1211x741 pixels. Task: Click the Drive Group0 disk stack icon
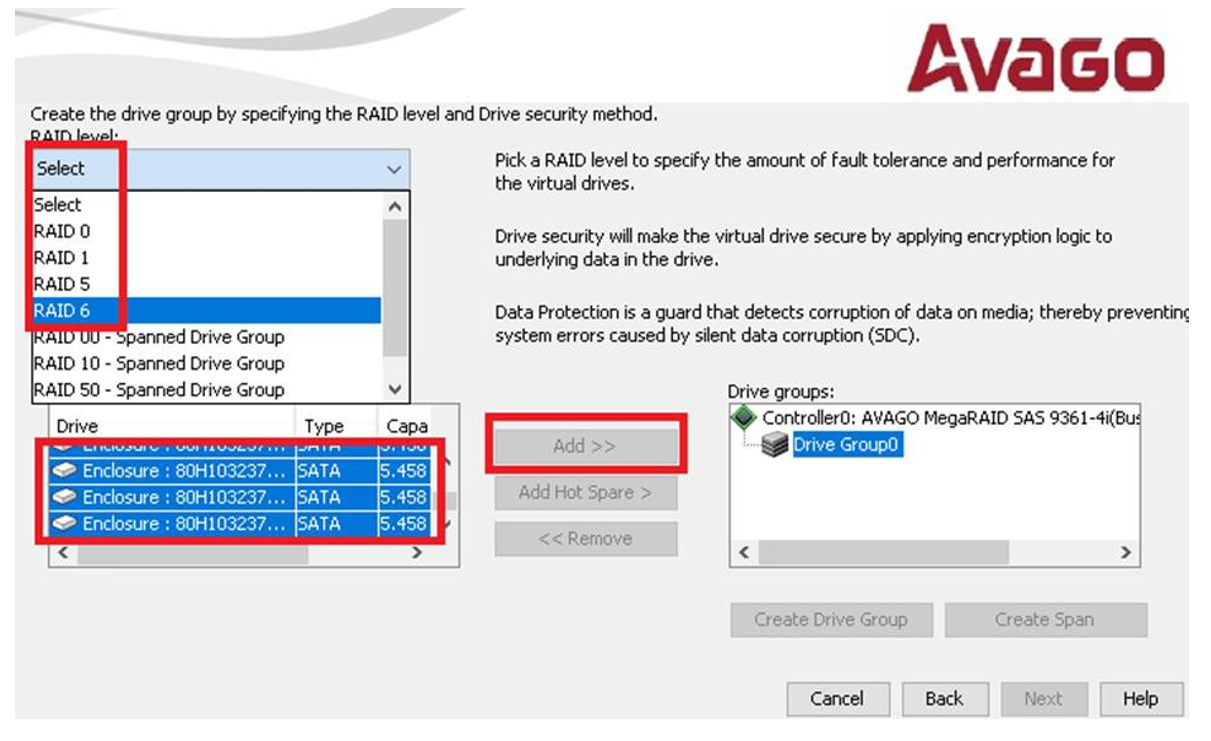775,446
